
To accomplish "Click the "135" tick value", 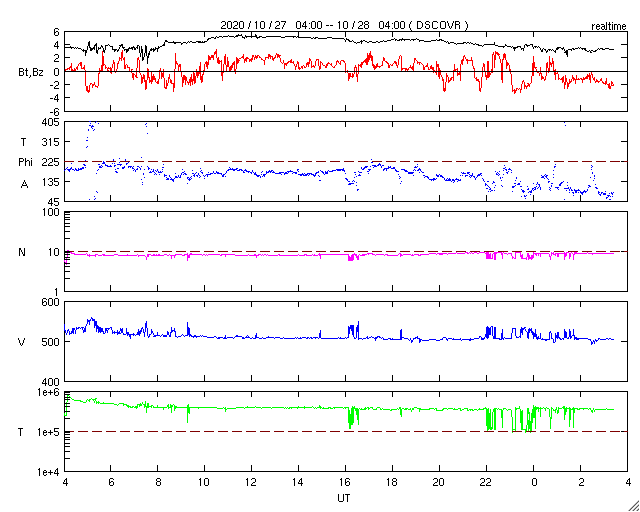I will coord(52,182).
